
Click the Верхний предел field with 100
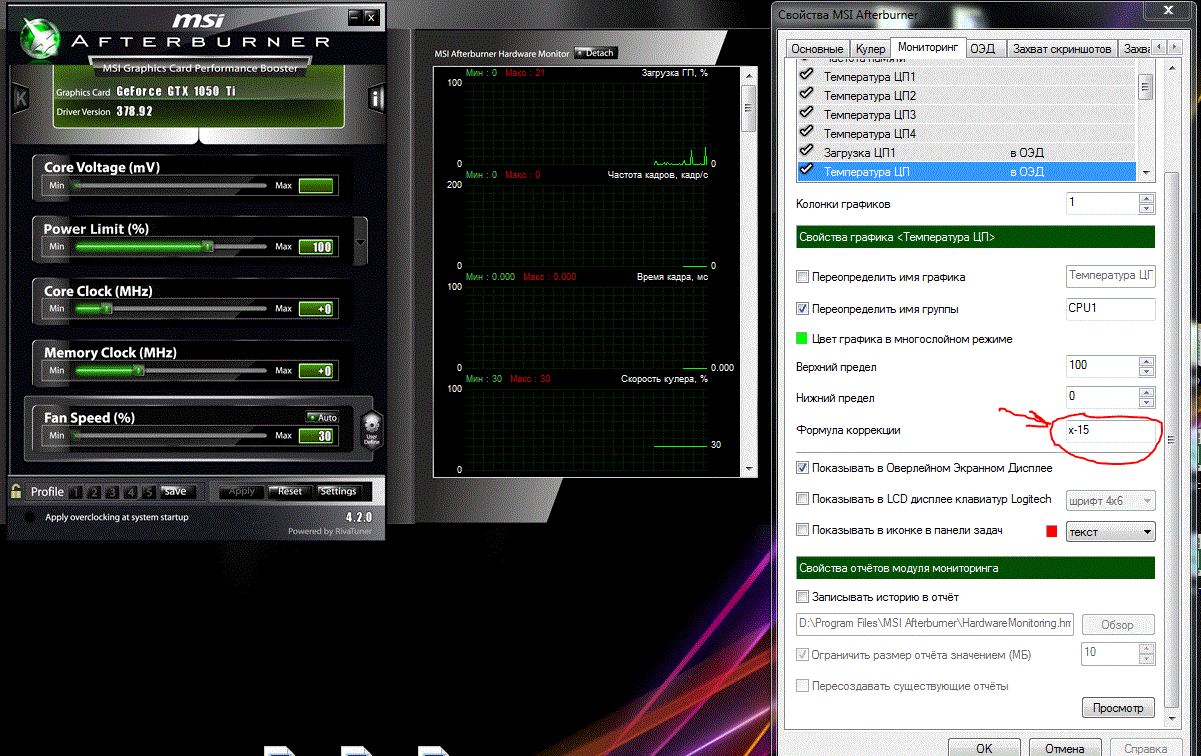1101,365
